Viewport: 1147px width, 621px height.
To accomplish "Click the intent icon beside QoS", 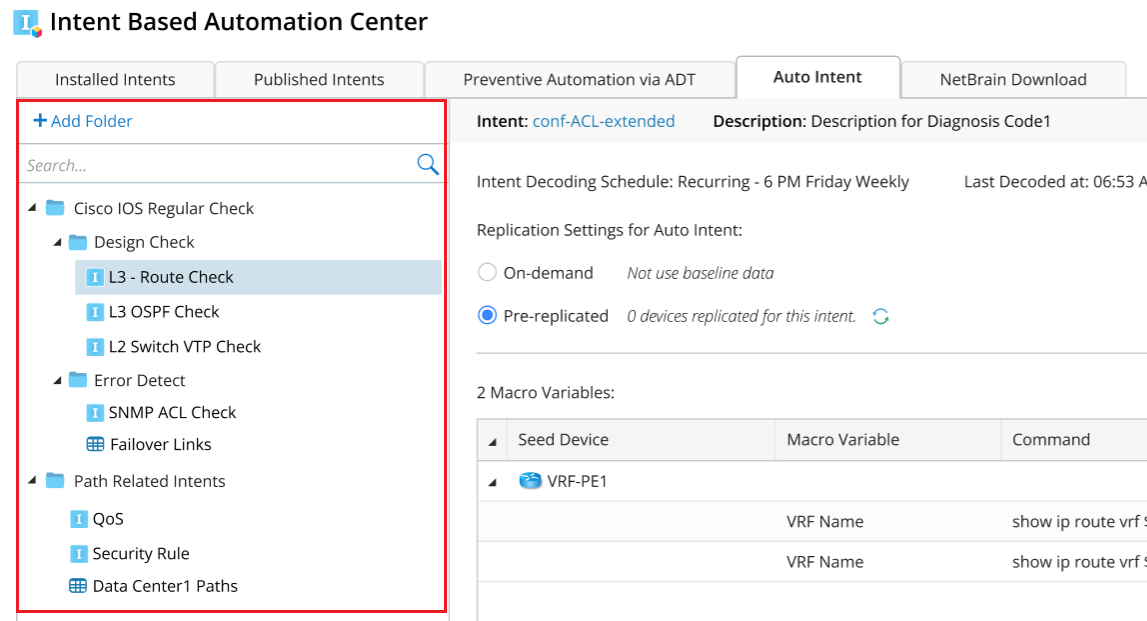I will tap(78, 519).
